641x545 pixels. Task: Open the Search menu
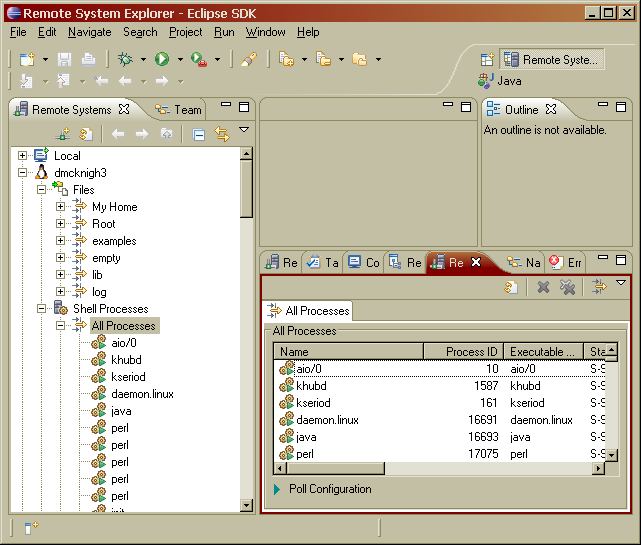click(140, 32)
